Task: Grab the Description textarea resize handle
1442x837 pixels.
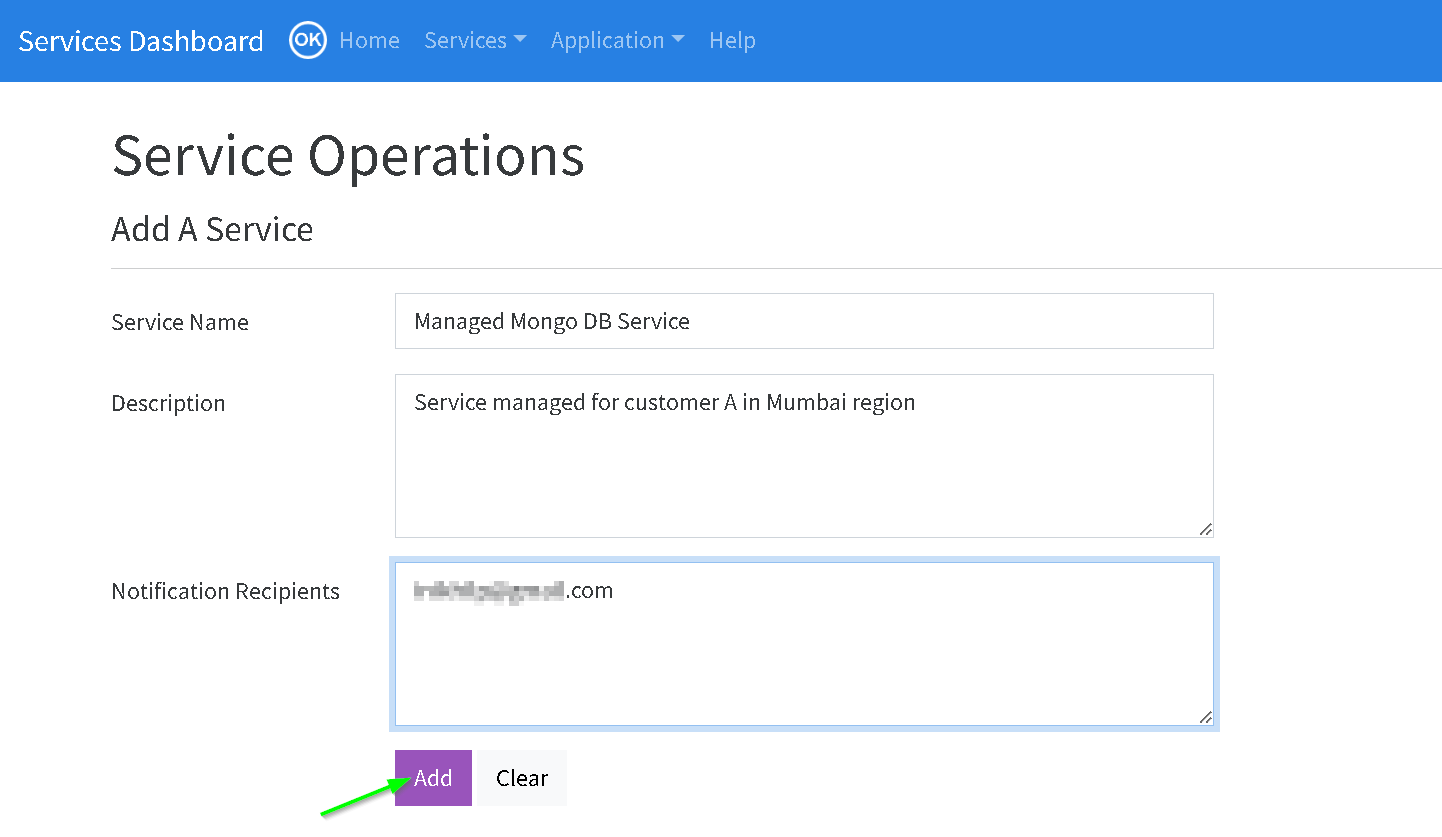Action: coord(1205,529)
